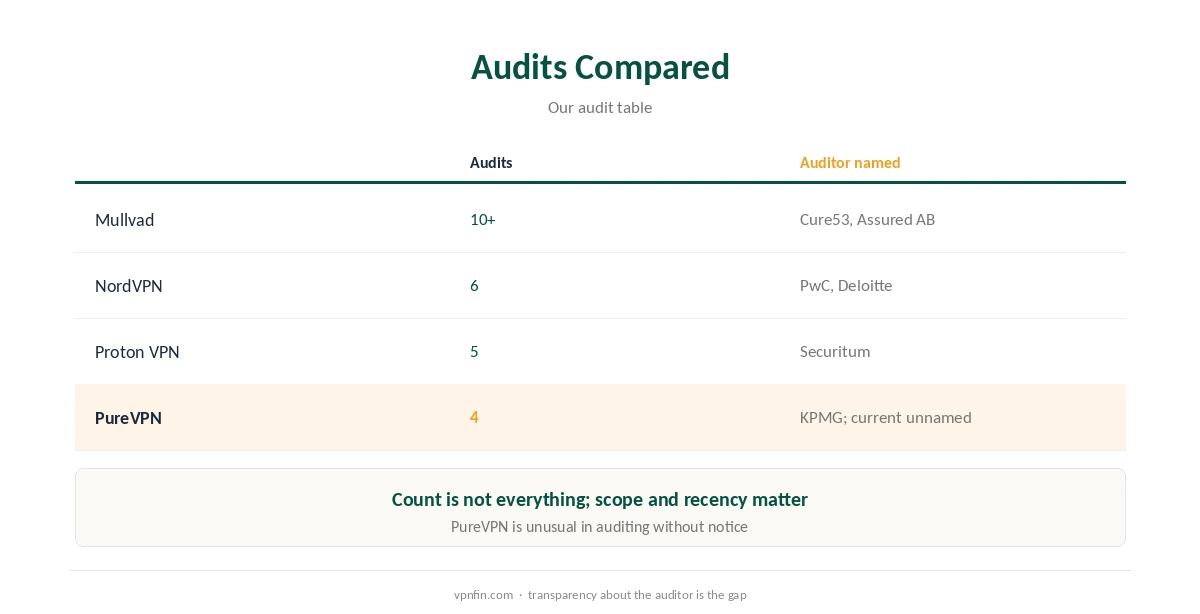Click PureVPN's audit count '4'
Screen dimensions: 1200x614
474,418
